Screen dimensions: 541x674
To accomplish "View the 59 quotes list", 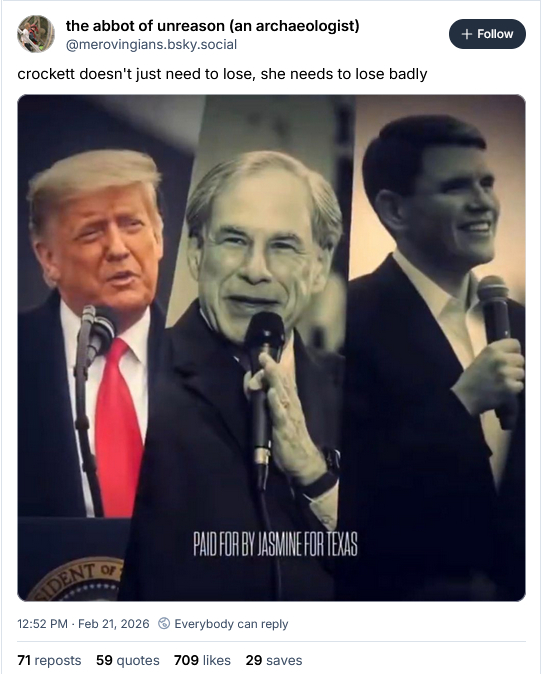I will pos(128,660).
